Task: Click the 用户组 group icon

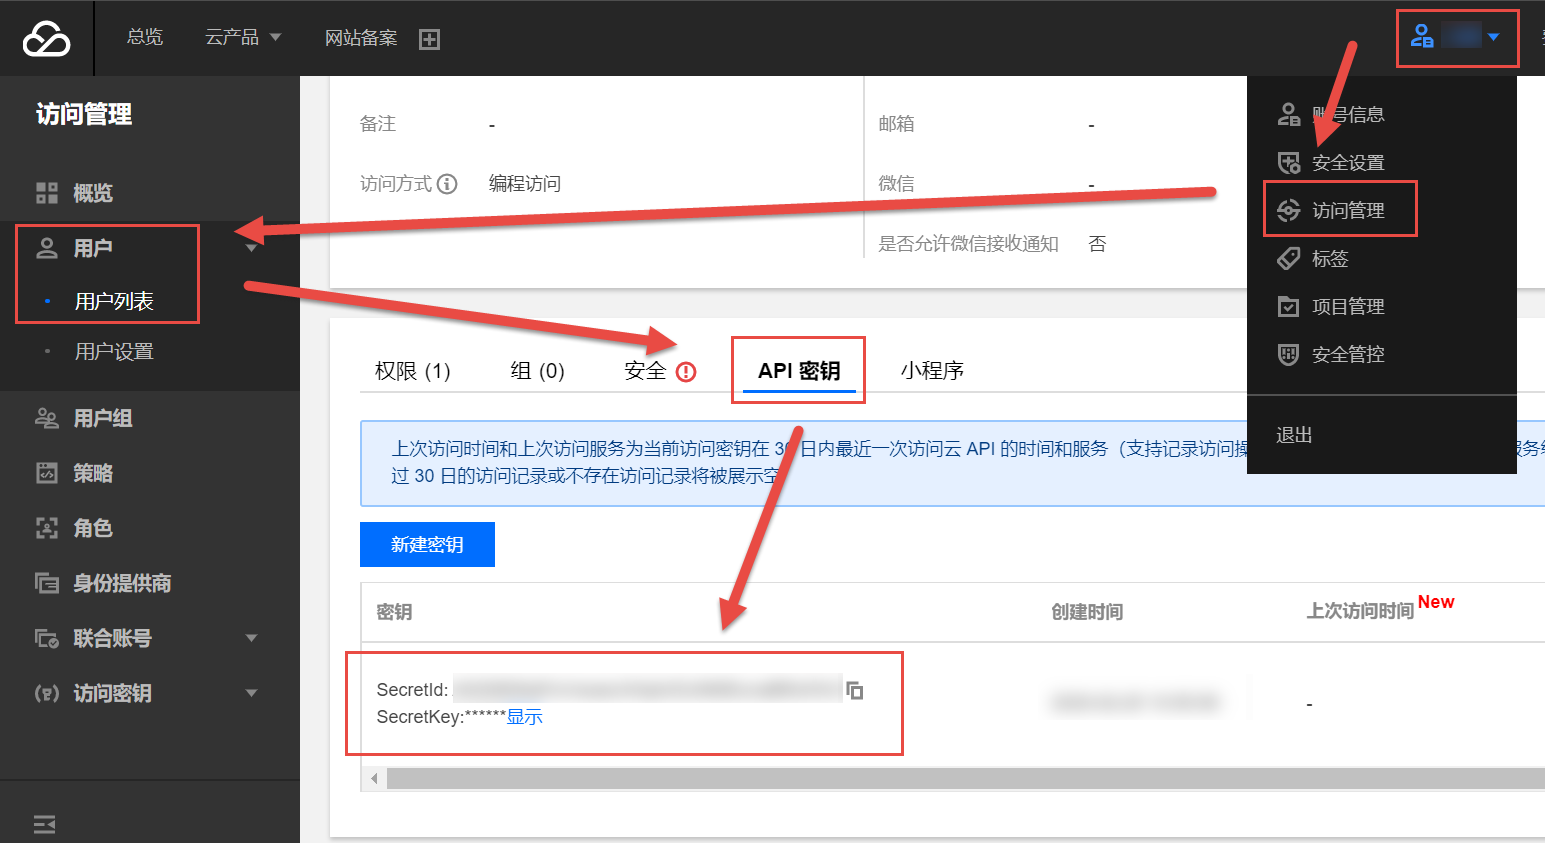Action: click(47, 418)
